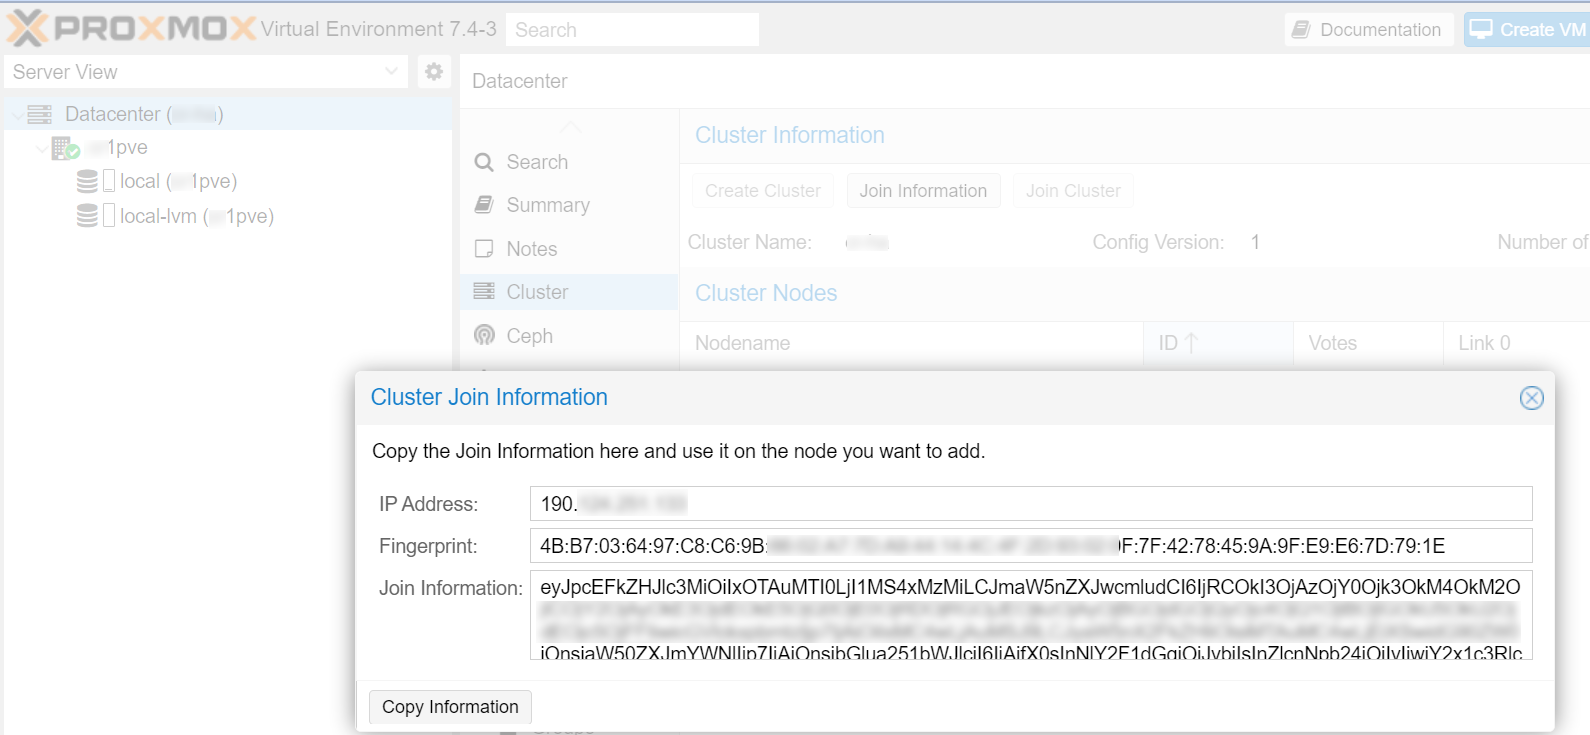Click the local storage database icon
The height and width of the screenshot is (735, 1590).
coord(88,181)
